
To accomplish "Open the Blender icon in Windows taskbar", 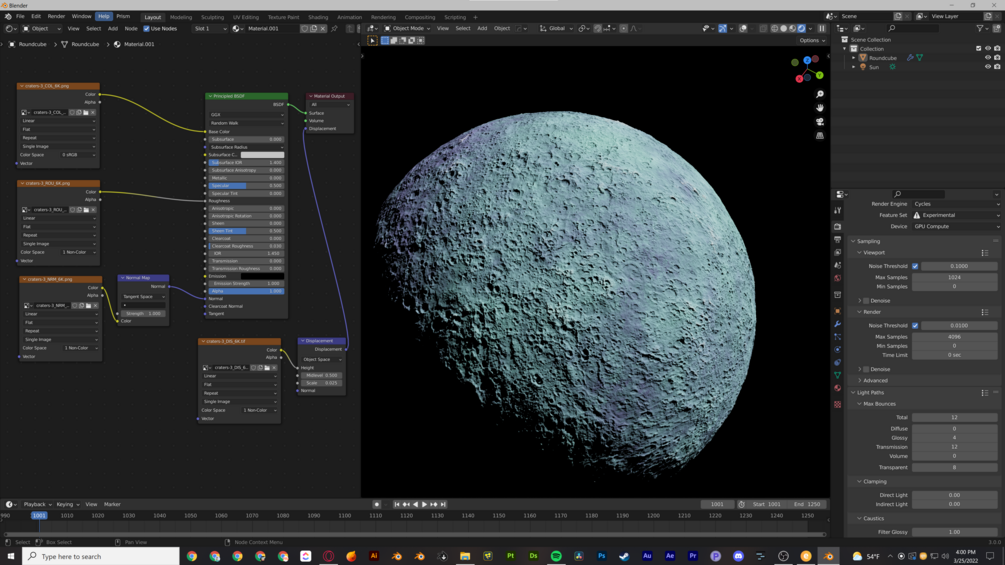I will click(828, 556).
